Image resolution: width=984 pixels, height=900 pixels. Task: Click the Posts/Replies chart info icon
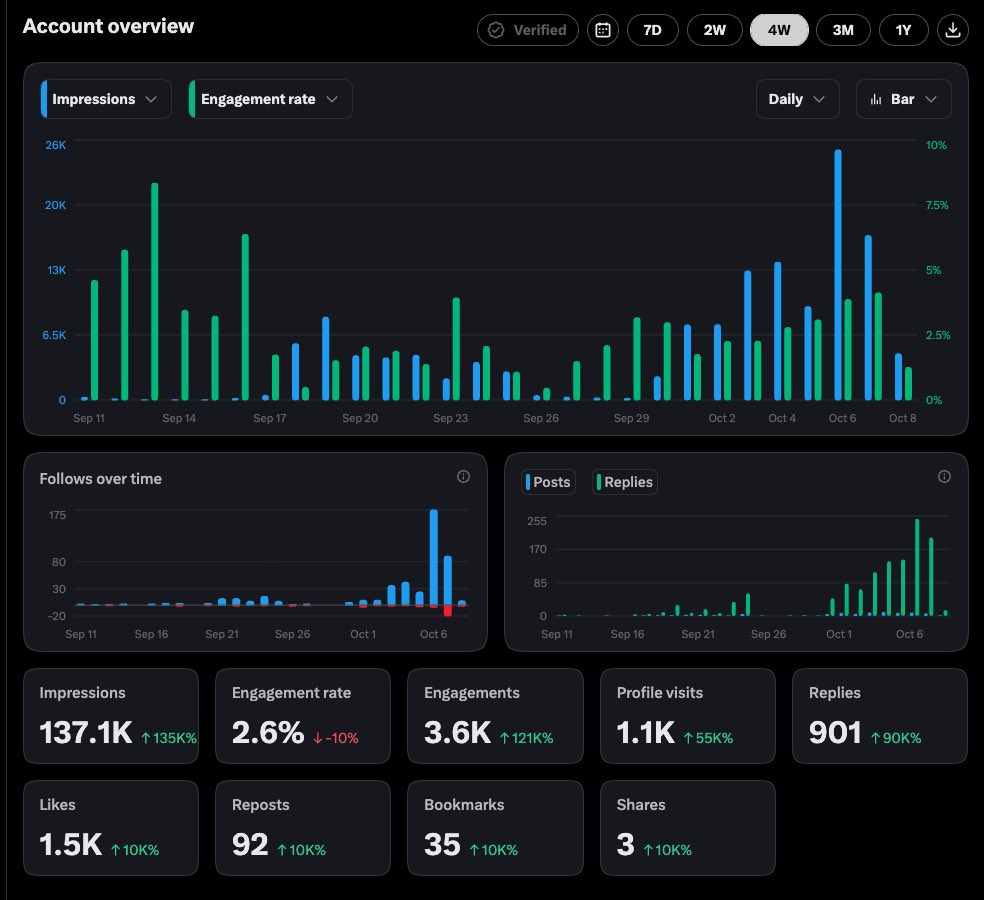click(x=944, y=477)
